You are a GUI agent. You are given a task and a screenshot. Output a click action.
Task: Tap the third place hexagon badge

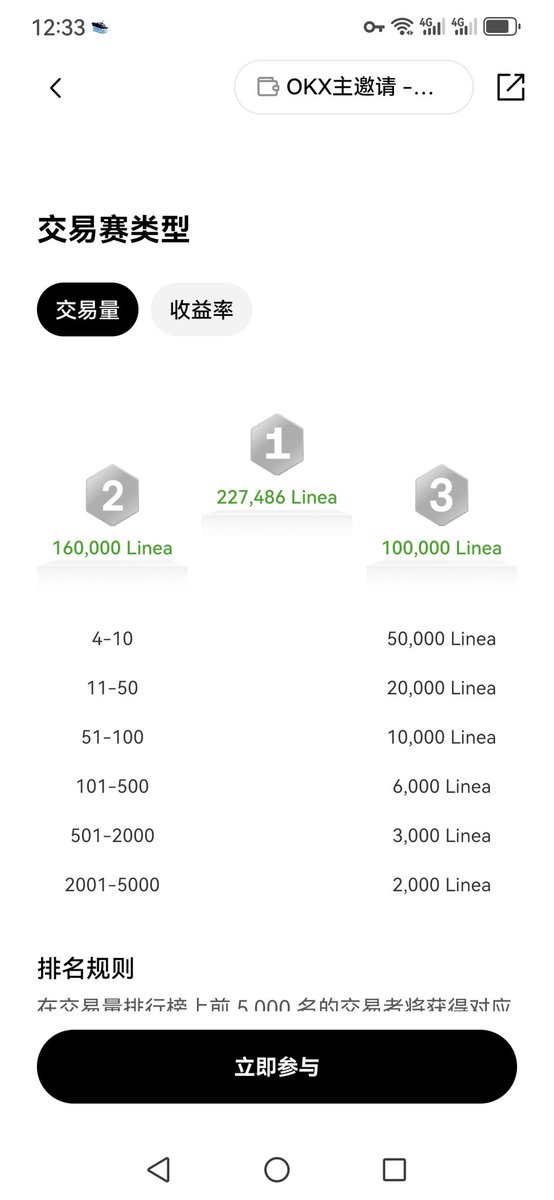coord(441,495)
